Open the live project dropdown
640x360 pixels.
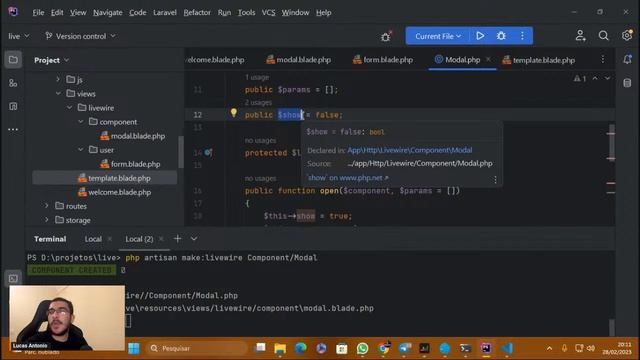click(x=19, y=36)
